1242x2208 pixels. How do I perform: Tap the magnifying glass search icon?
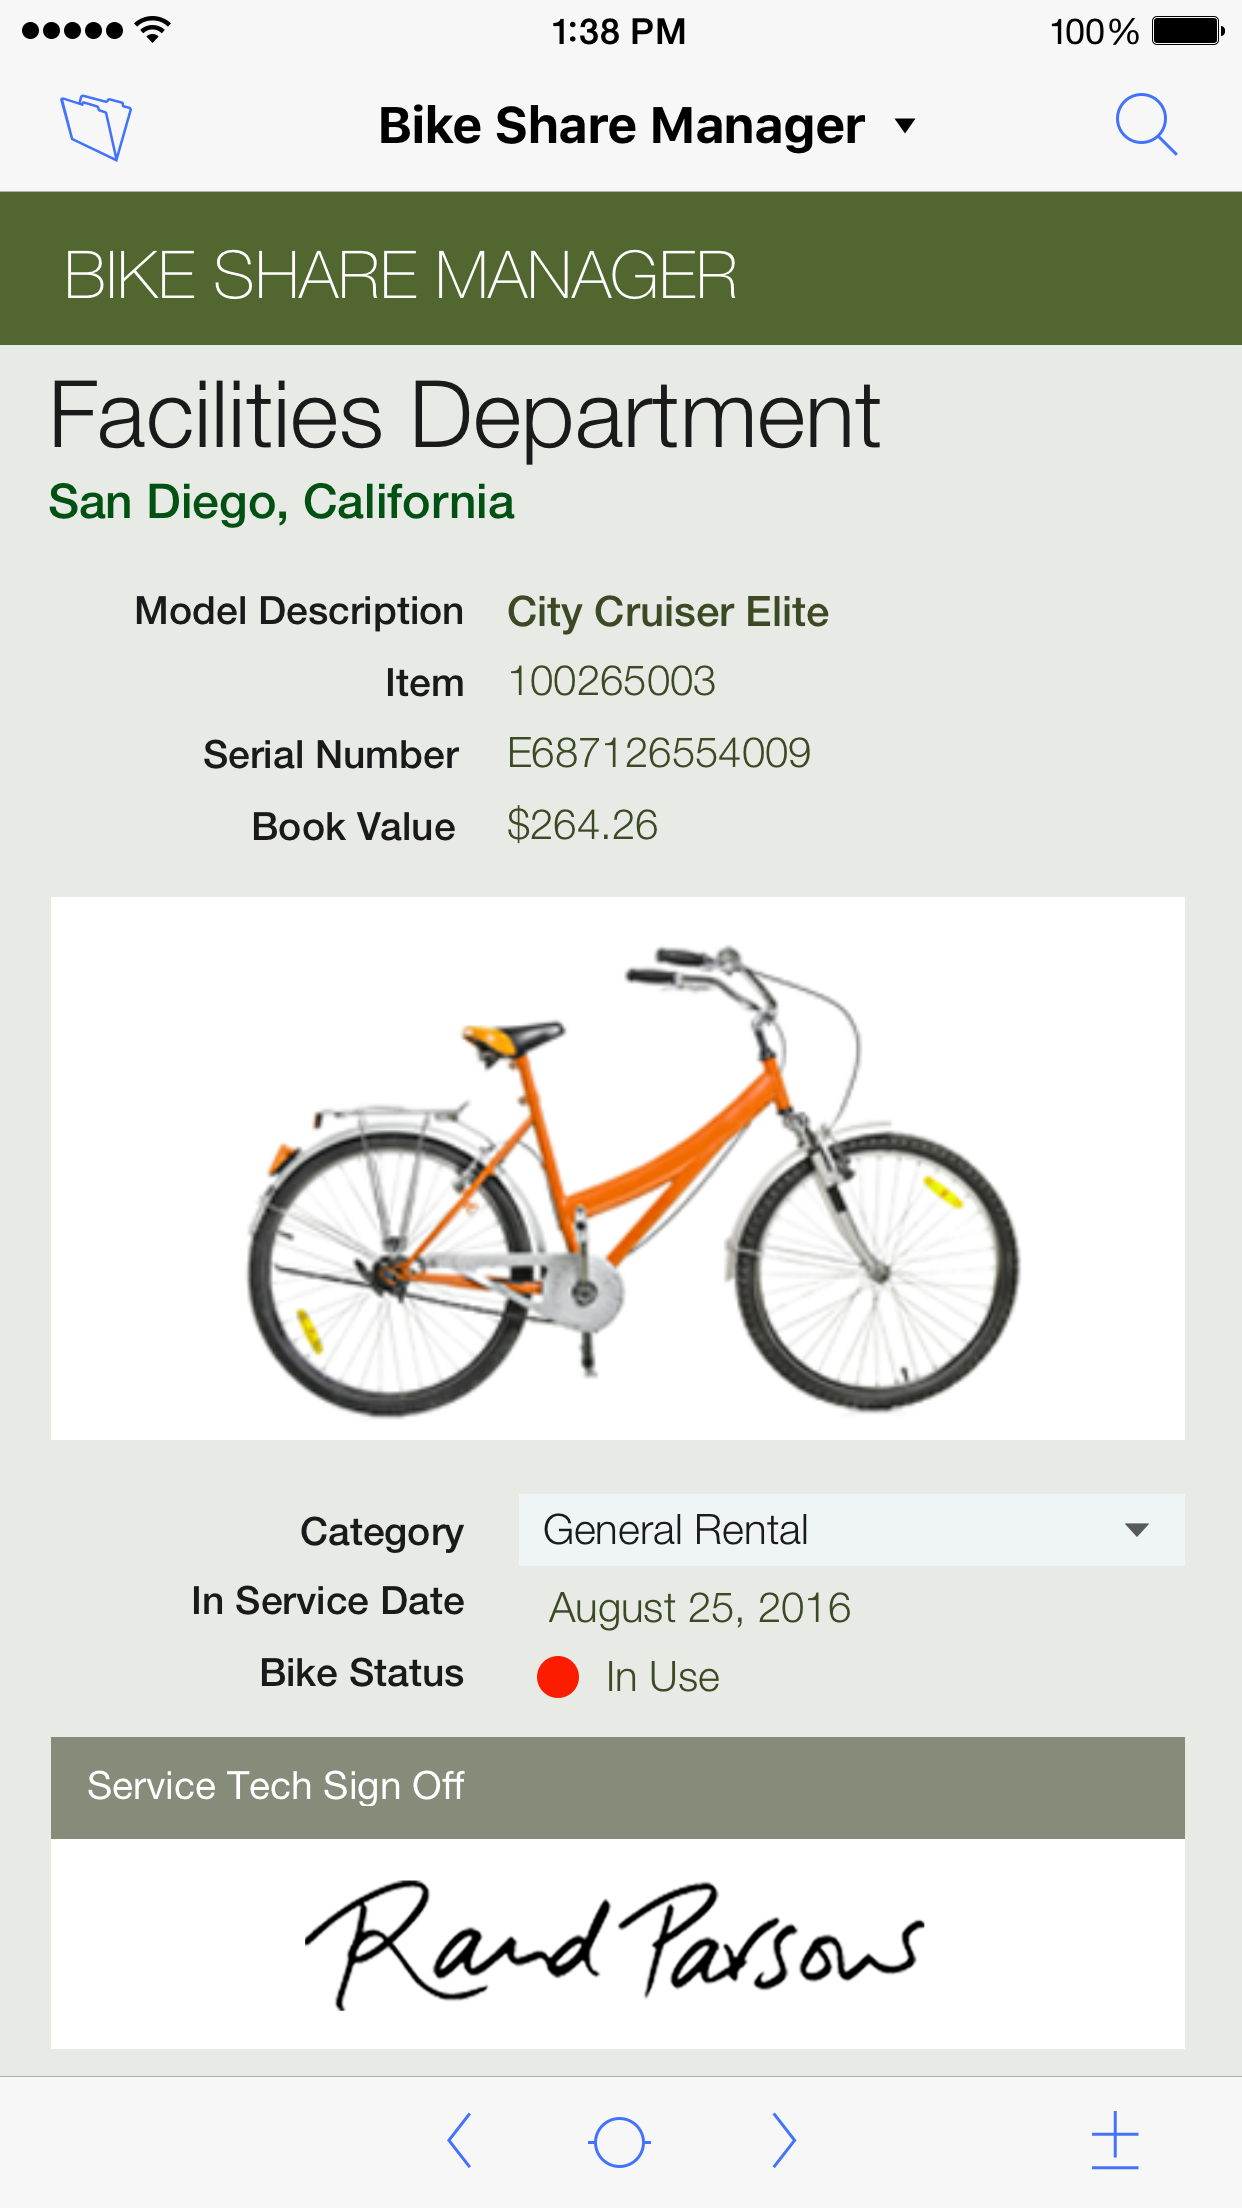coord(1145,125)
